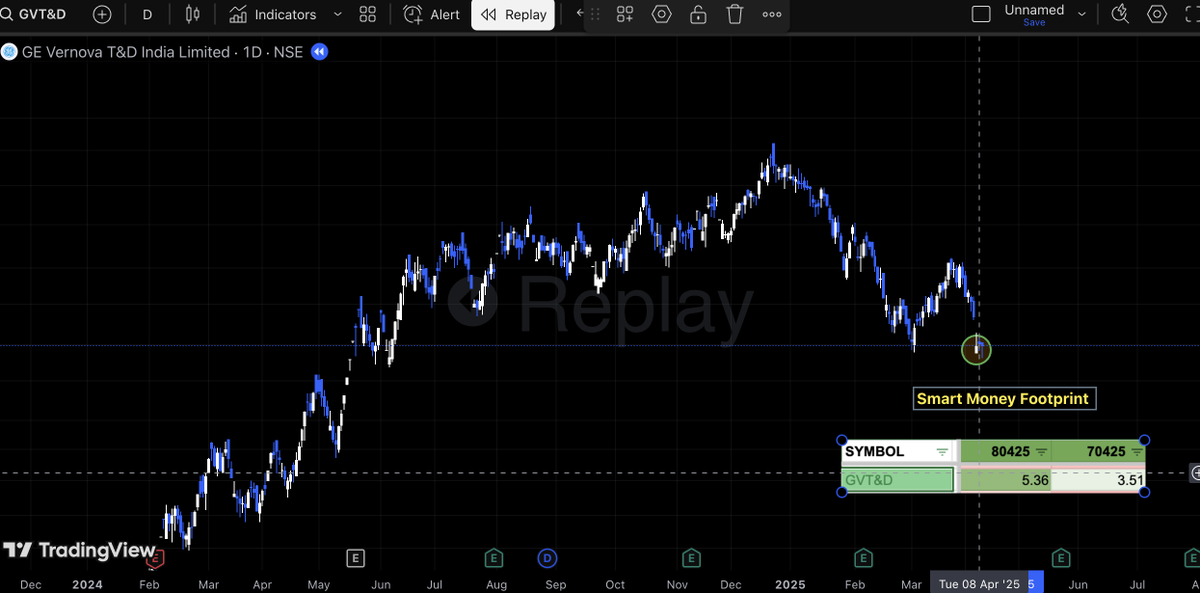The height and width of the screenshot is (593, 1200).
Task: Select the layout square icon
Action: pos(982,14)
